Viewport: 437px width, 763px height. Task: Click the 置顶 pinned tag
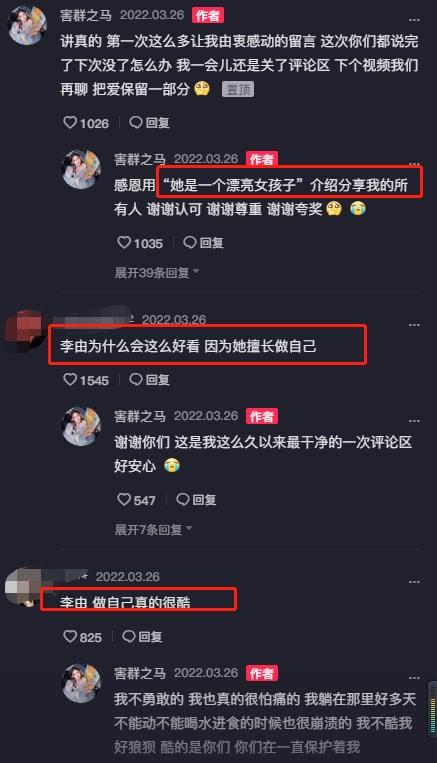pos(238,90)
